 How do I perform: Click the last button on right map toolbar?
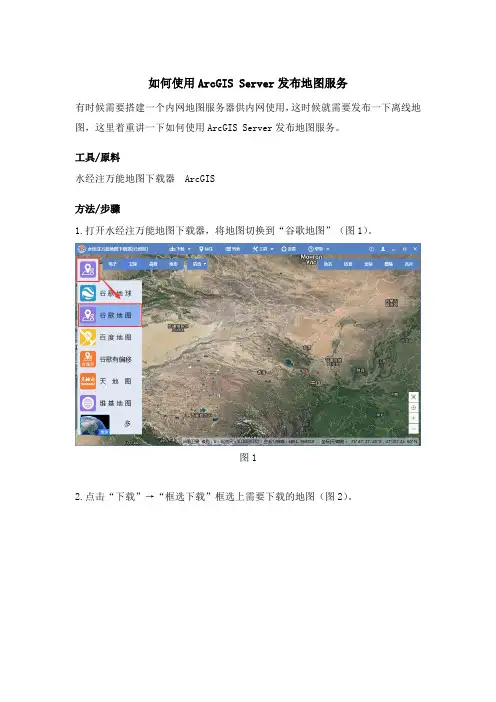click(409, 264)
